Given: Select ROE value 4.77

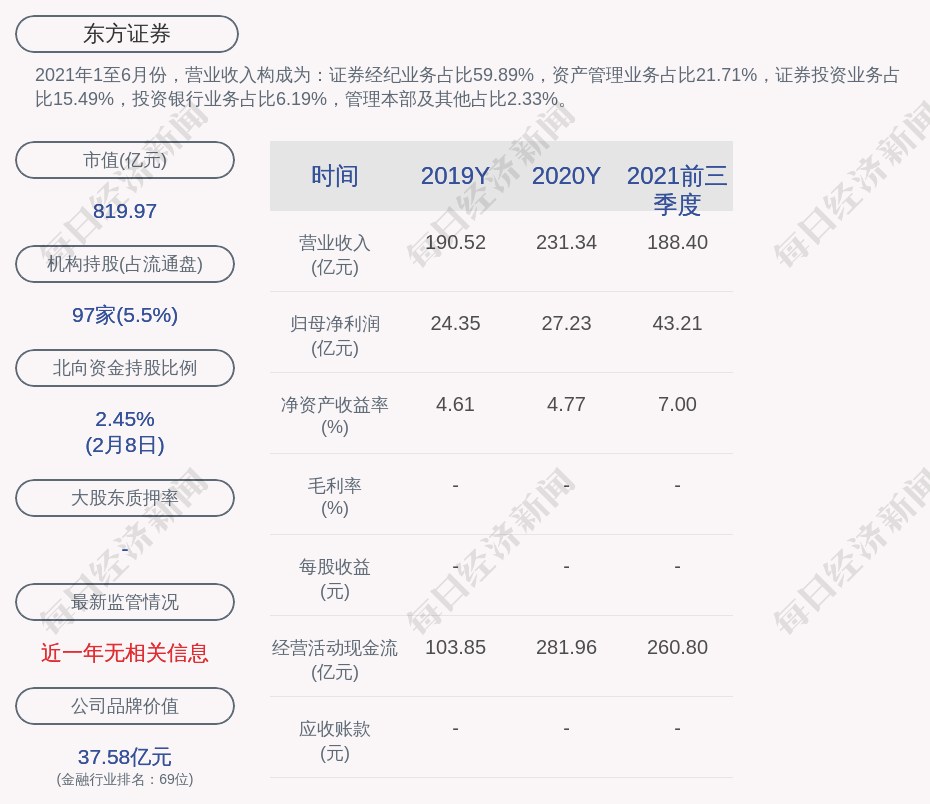Looking at the screenshot, I should (x=566, y=404).
